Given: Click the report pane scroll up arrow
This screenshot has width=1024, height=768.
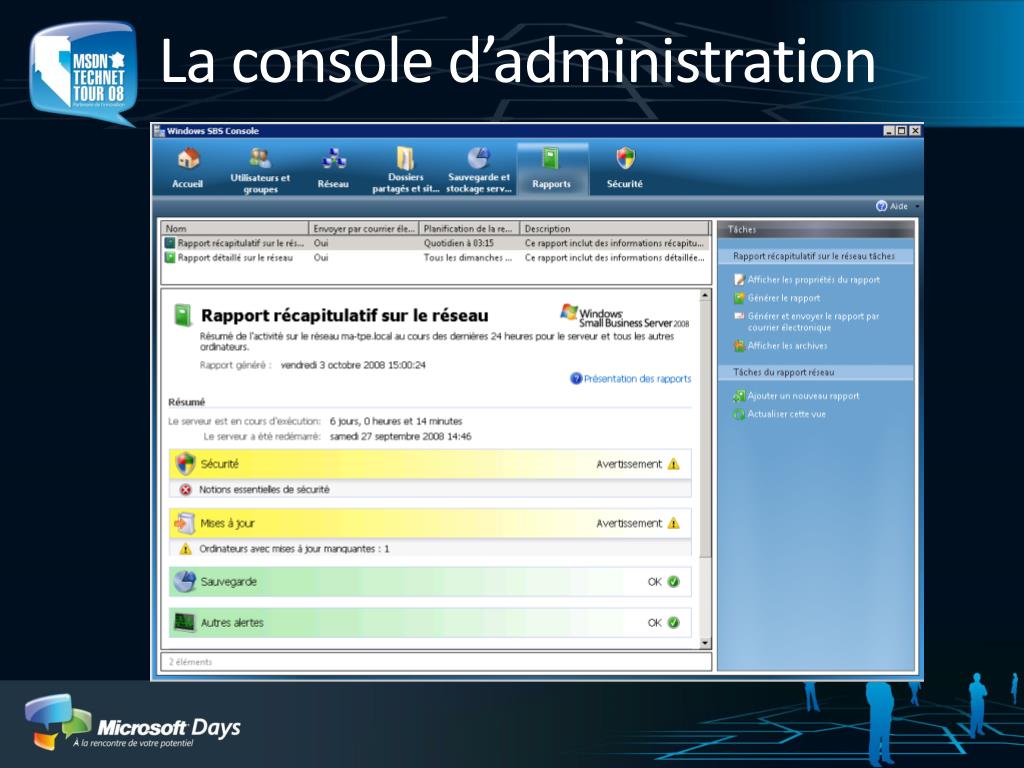Looking at the screenshot, I should tap(705, 296).
